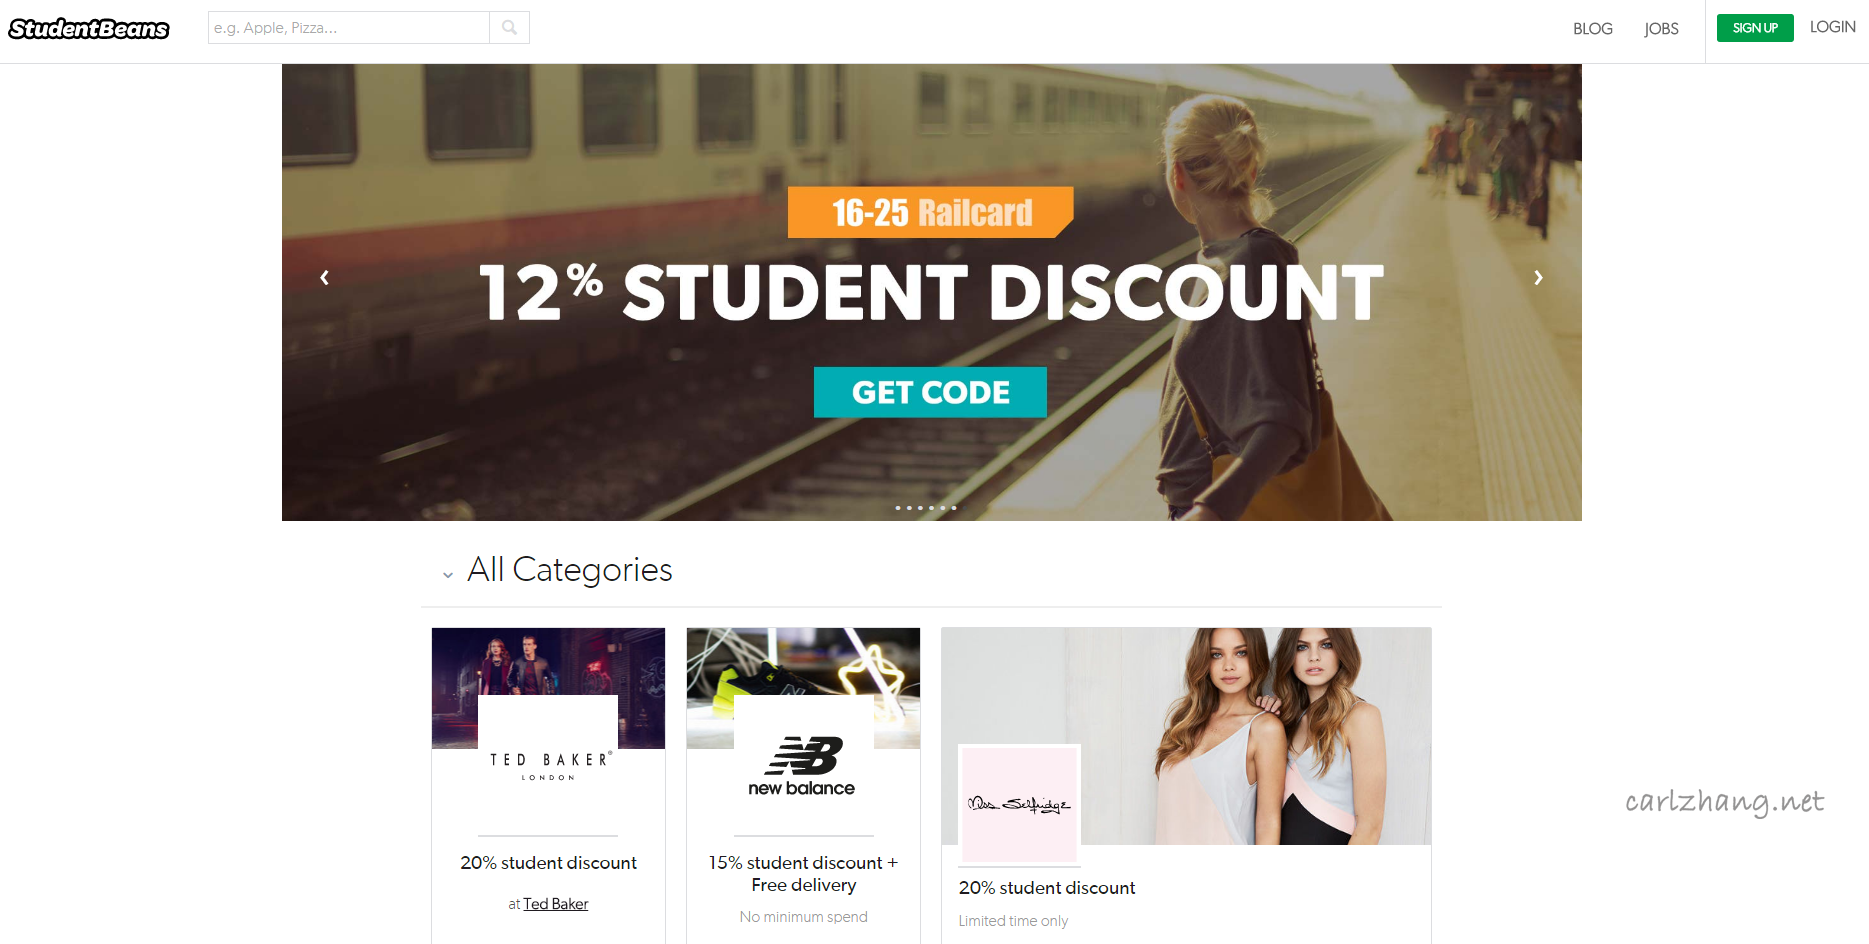Click the Miss Selfridge logo tile
Screen dimensions: 1869x944
(x=1019, y=805)
